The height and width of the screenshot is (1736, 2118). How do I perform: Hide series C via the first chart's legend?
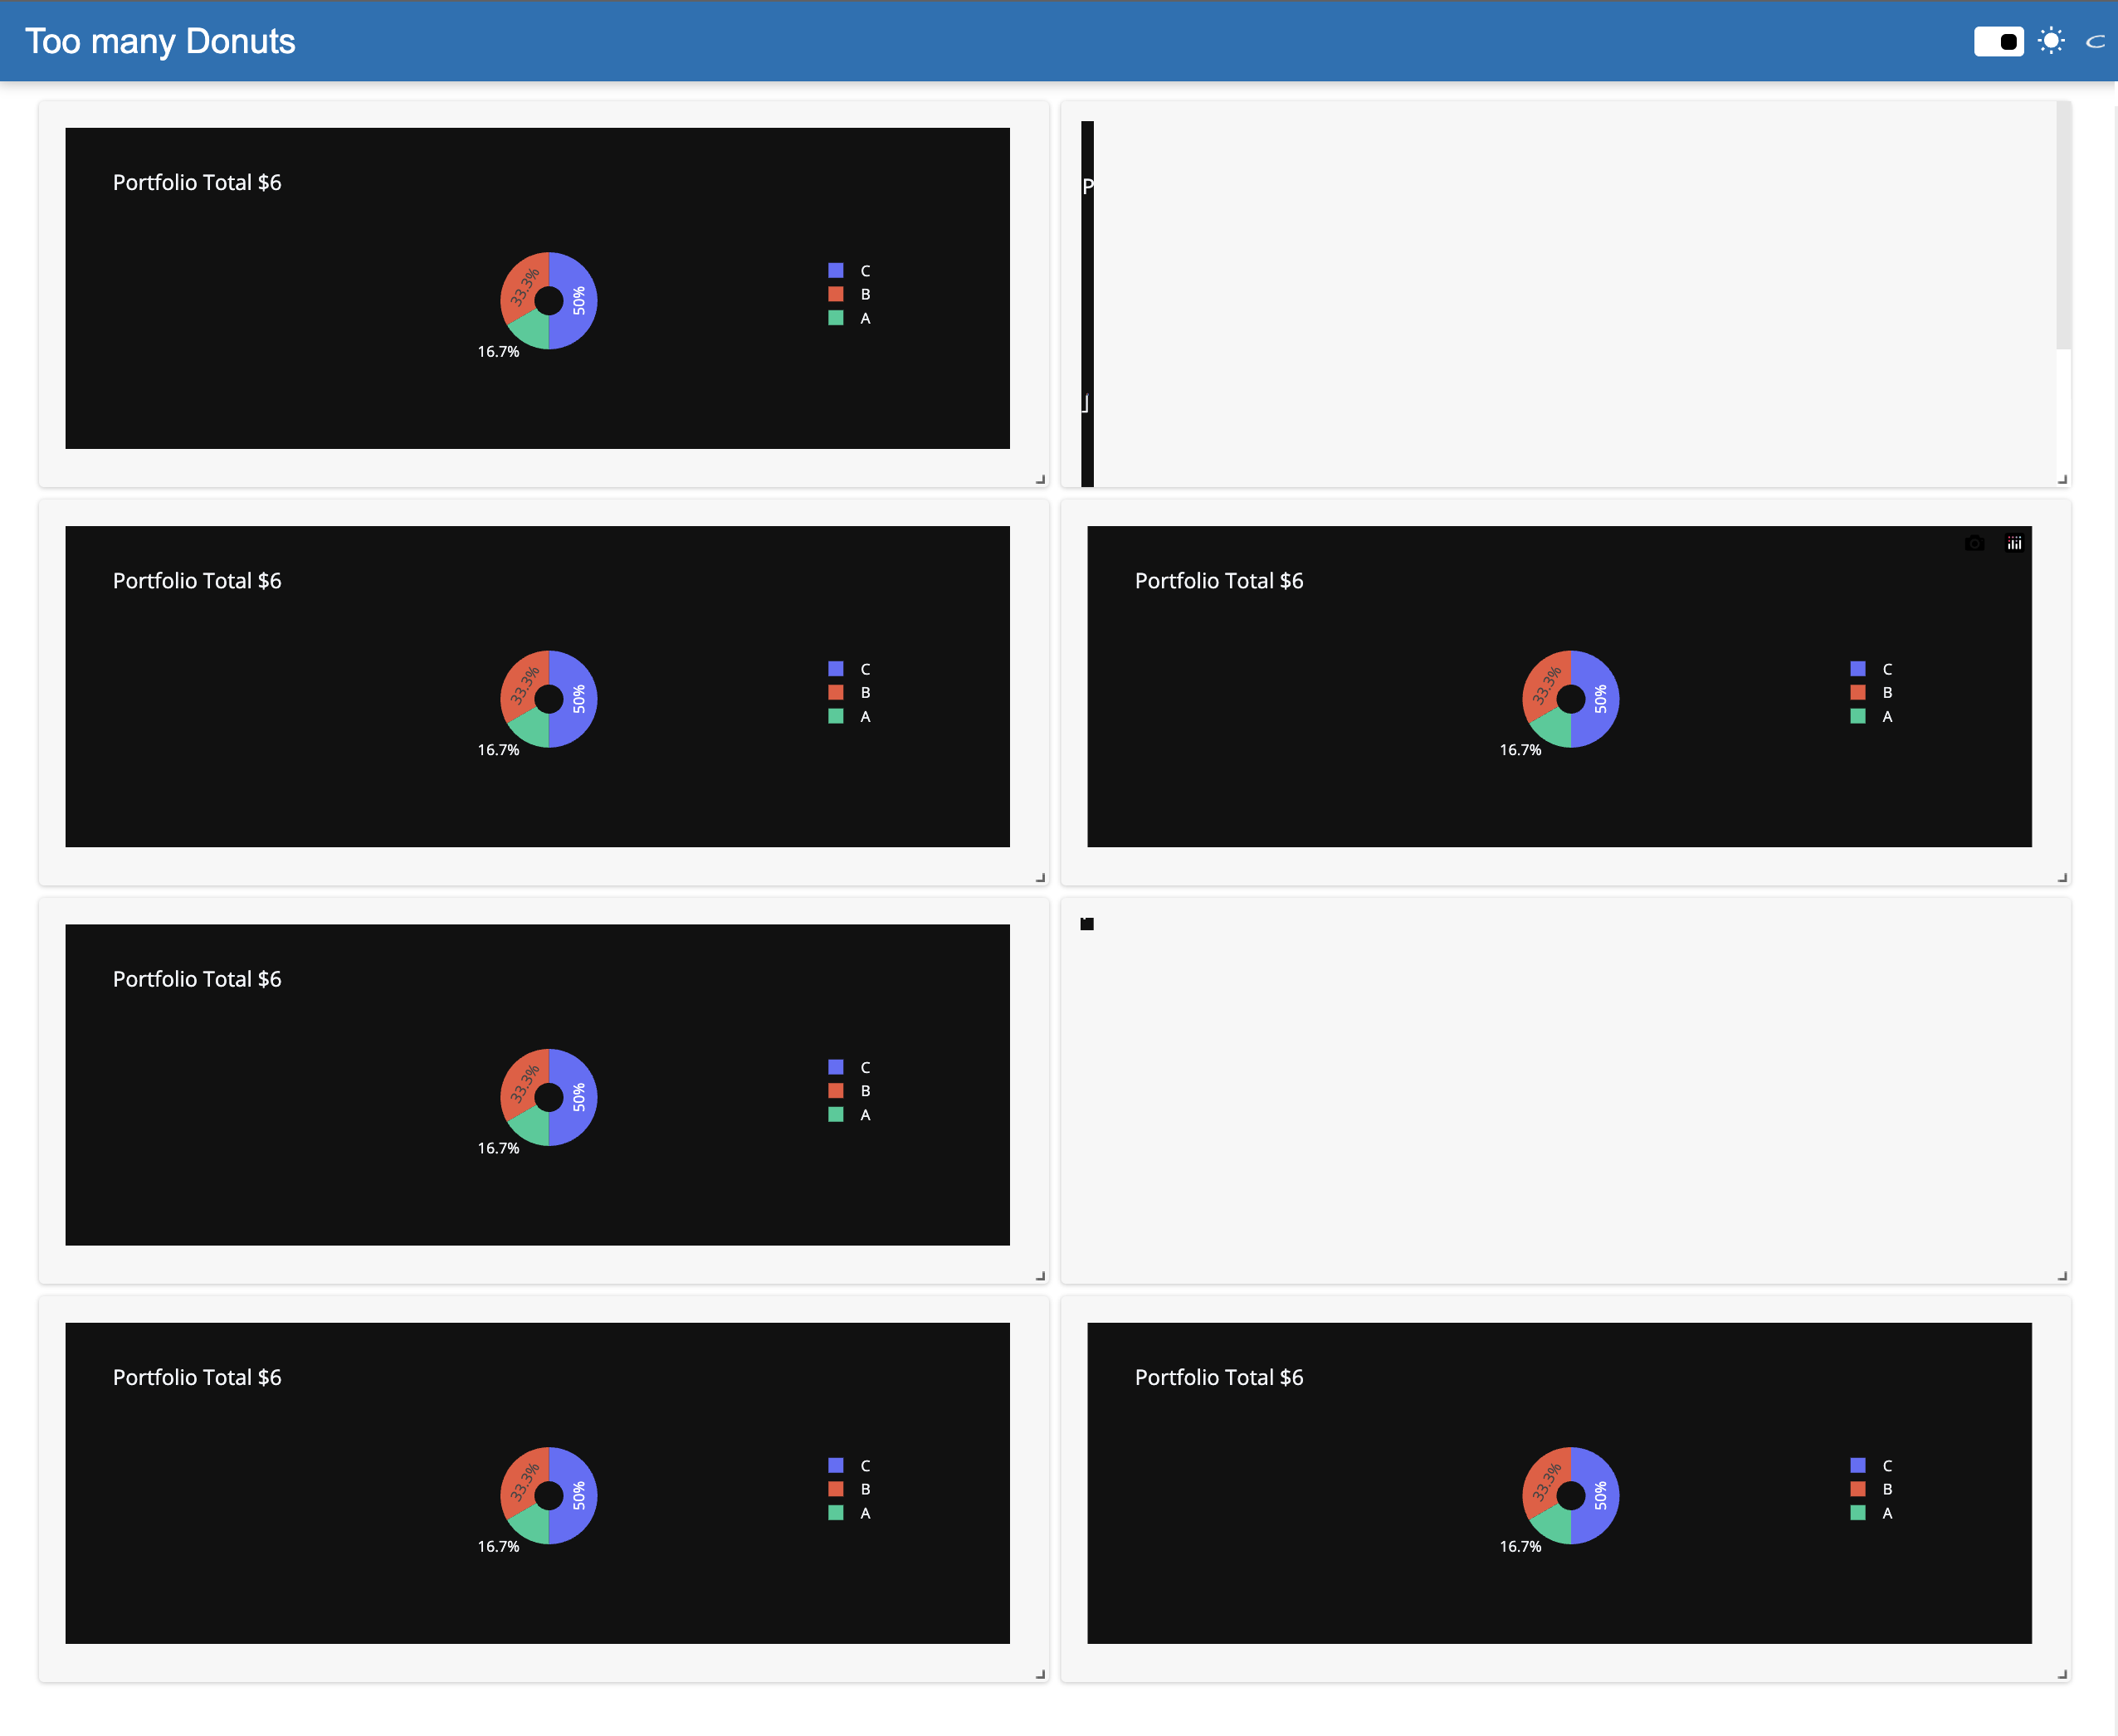coord(850,270)
